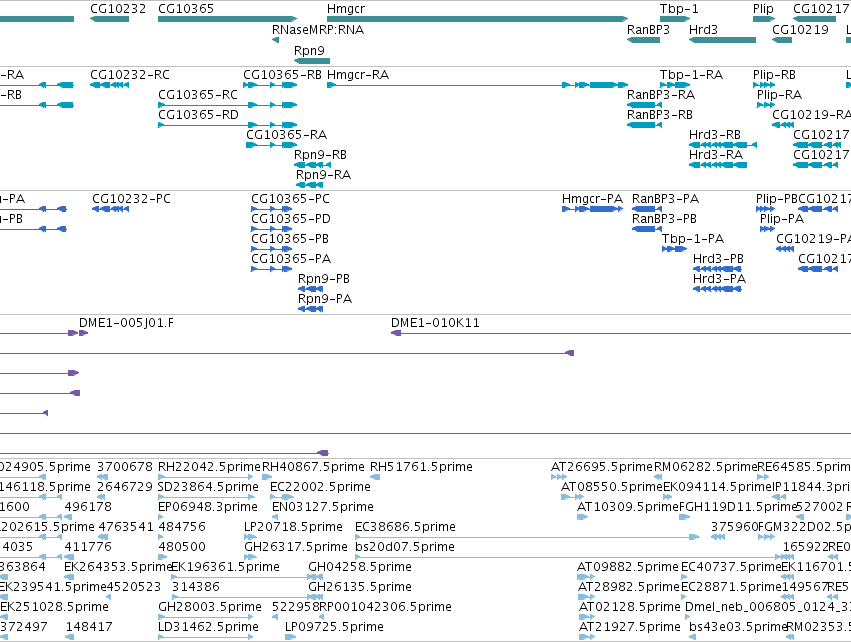Viewport: 851px width, 642px height.
Task: Select transcript CG10365-RC
Action: point(198,94)
